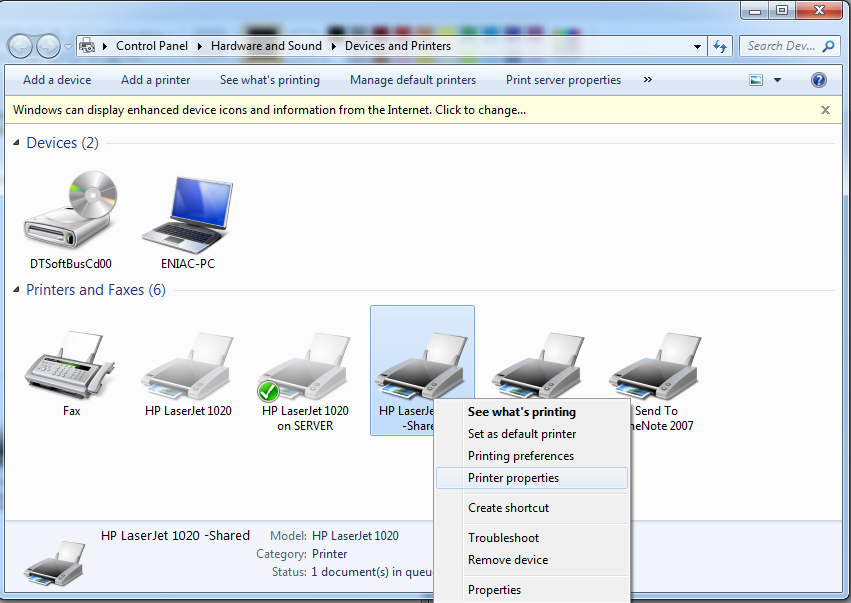The width and height of the screenshot is (851, 603).
Task: Dismiss the yellow information bar
Action: coord(825,110)
